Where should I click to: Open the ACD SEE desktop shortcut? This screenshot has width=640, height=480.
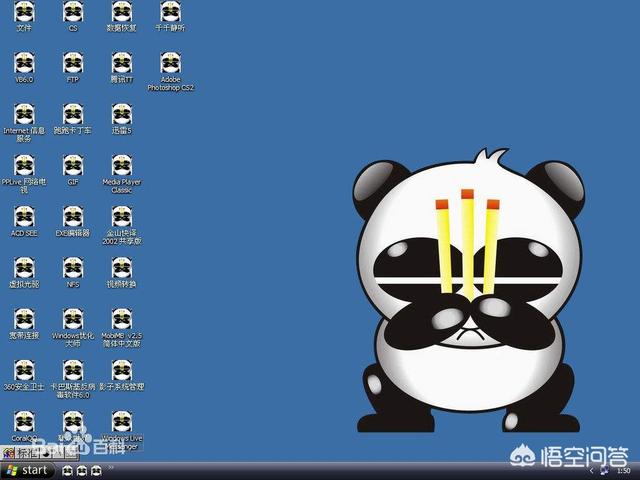pos(24,217)
